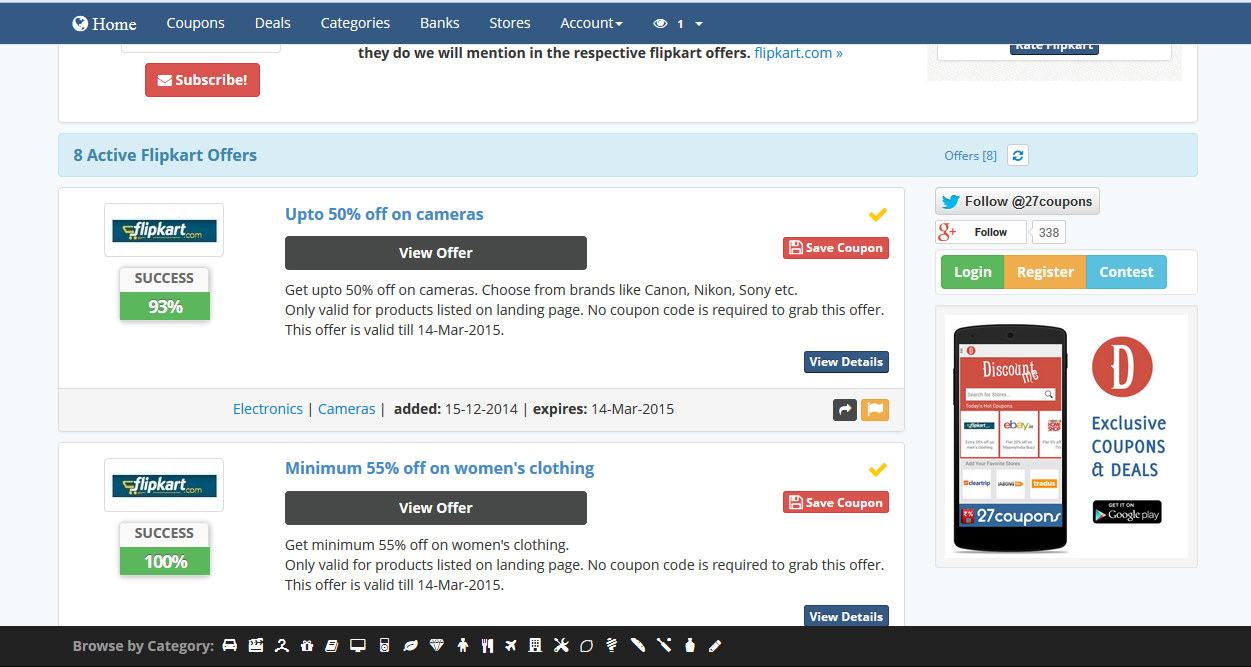
Task: Click the 'expires: 14-Mar-2015' text
Action: (x=603, y=409)
